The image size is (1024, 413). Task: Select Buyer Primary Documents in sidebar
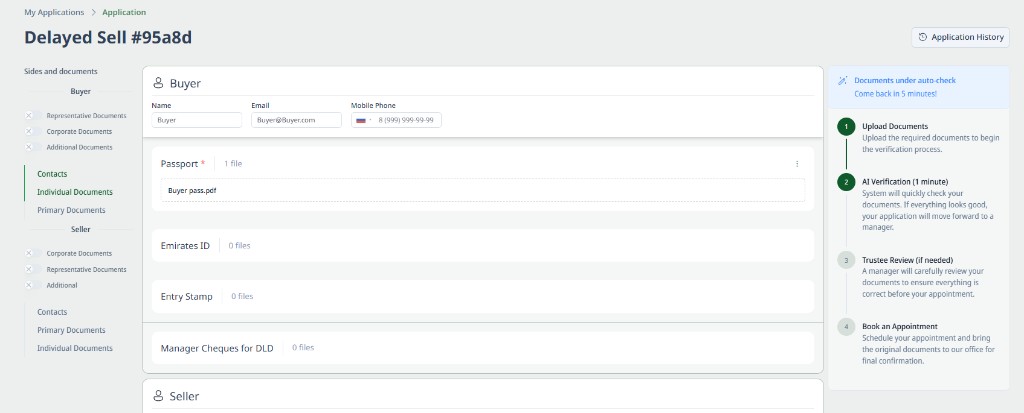point(71,210)
